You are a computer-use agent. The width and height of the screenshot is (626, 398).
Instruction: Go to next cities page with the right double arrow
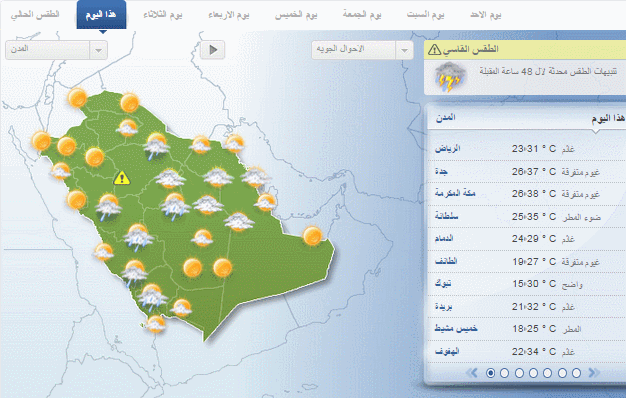(594, 373)
